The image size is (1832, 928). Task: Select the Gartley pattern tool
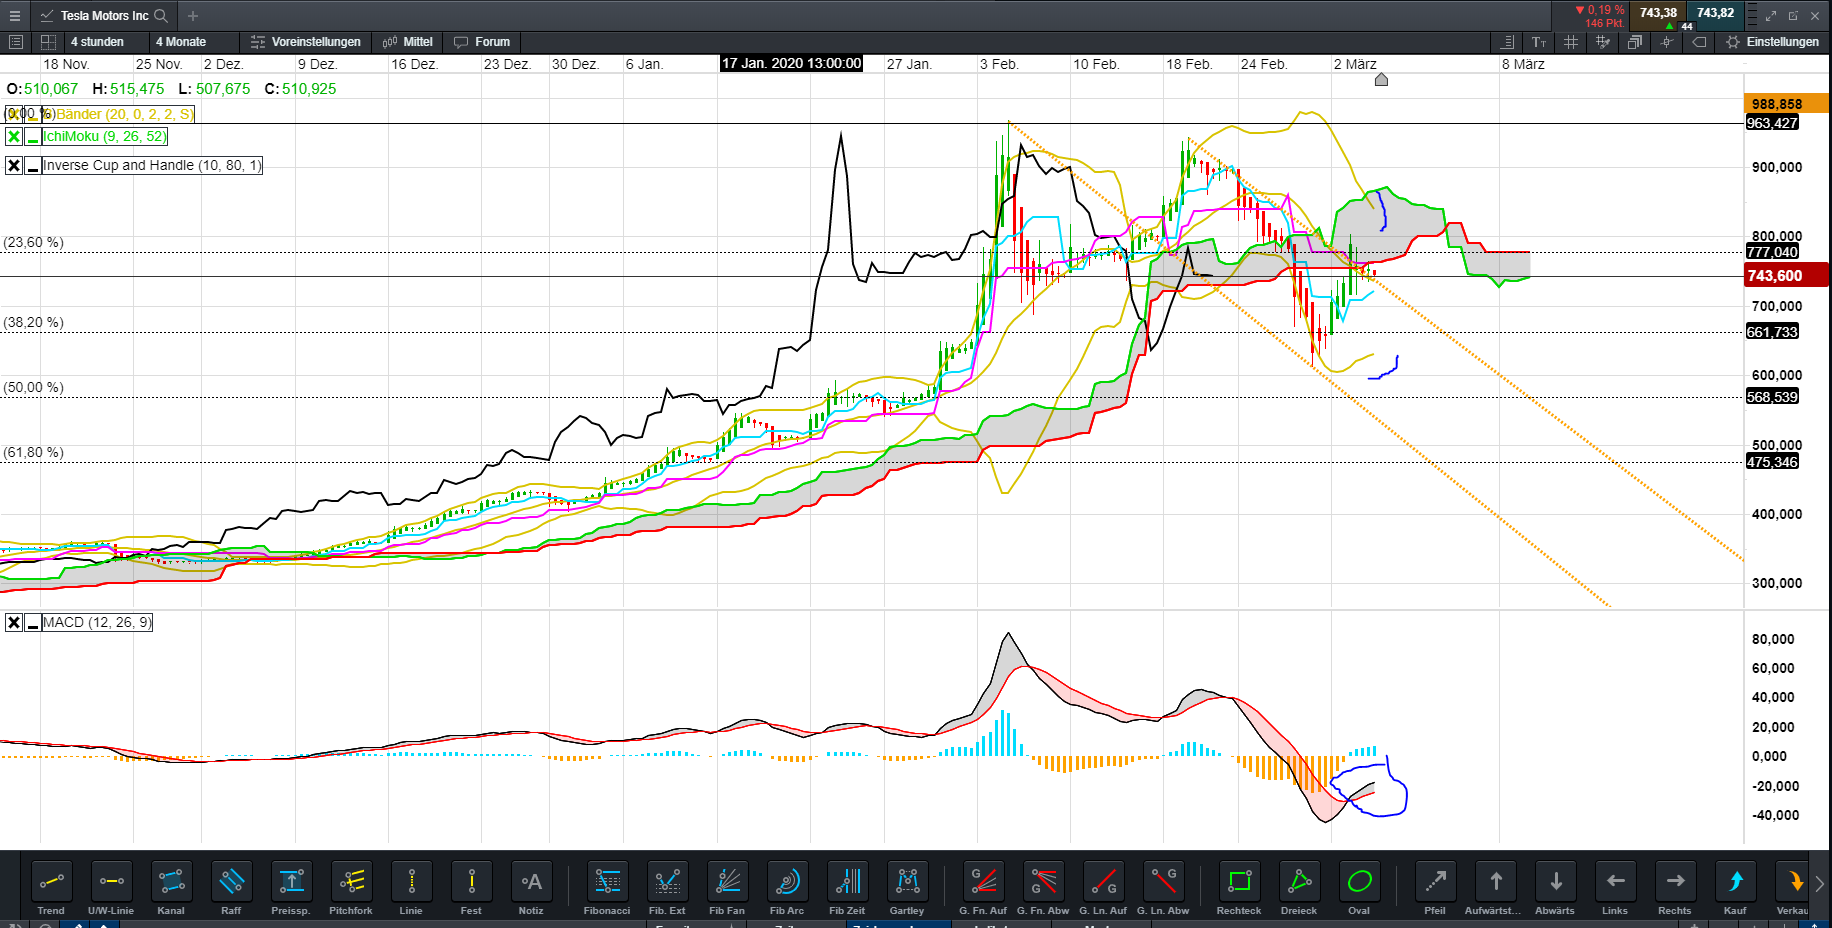point(907,888)
